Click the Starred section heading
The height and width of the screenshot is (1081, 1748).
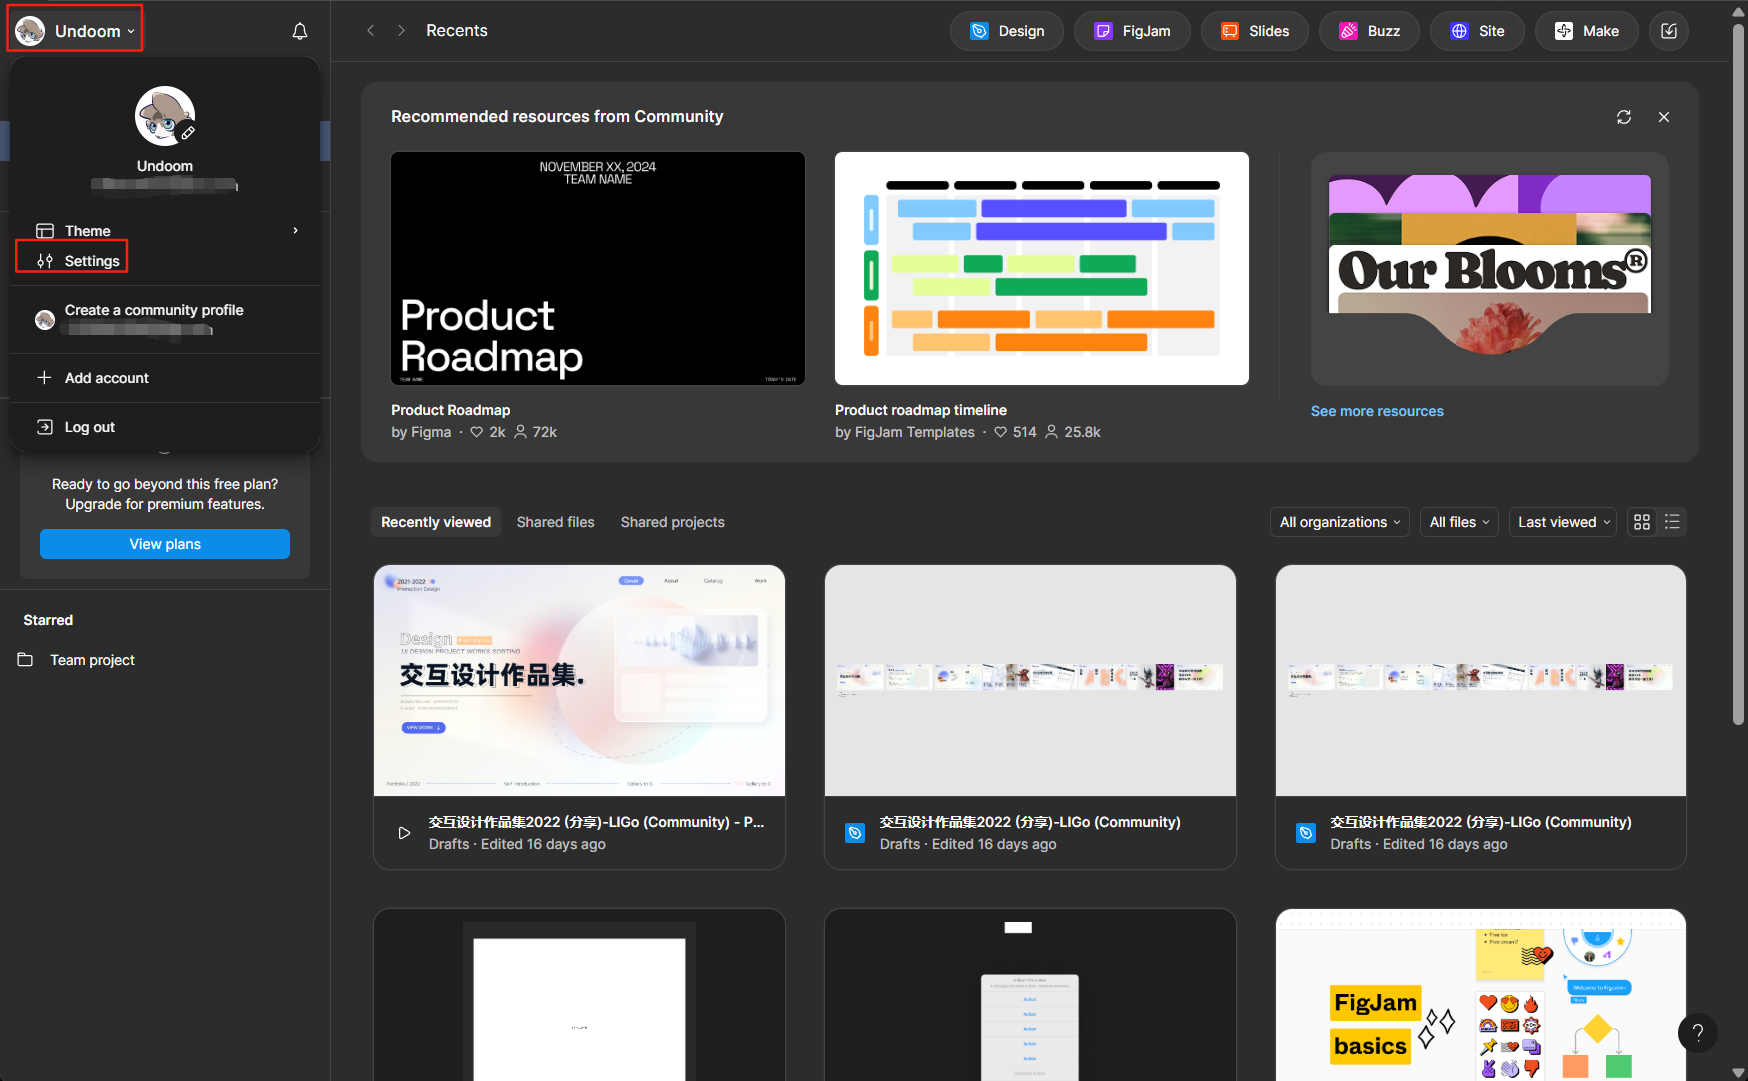pyautogui.click(x=48, y=620)
